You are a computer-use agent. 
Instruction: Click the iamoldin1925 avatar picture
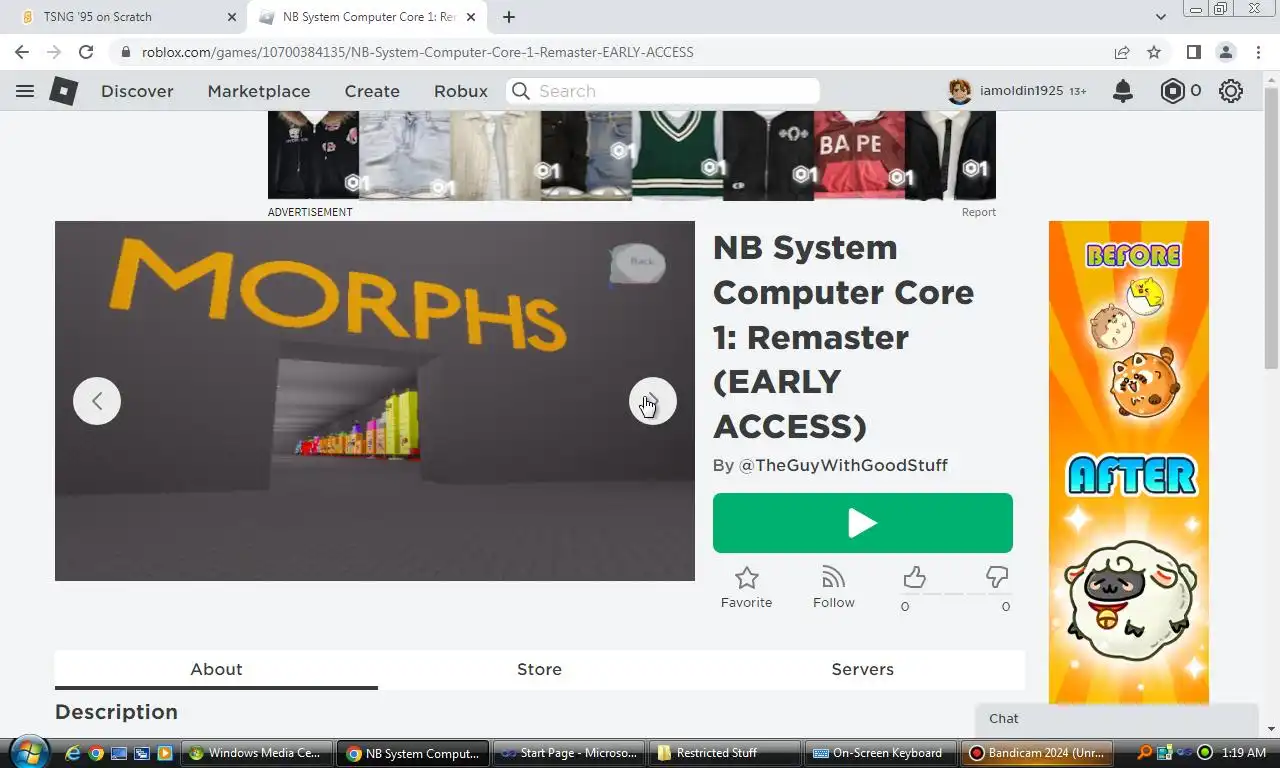[x=960, y=91]
